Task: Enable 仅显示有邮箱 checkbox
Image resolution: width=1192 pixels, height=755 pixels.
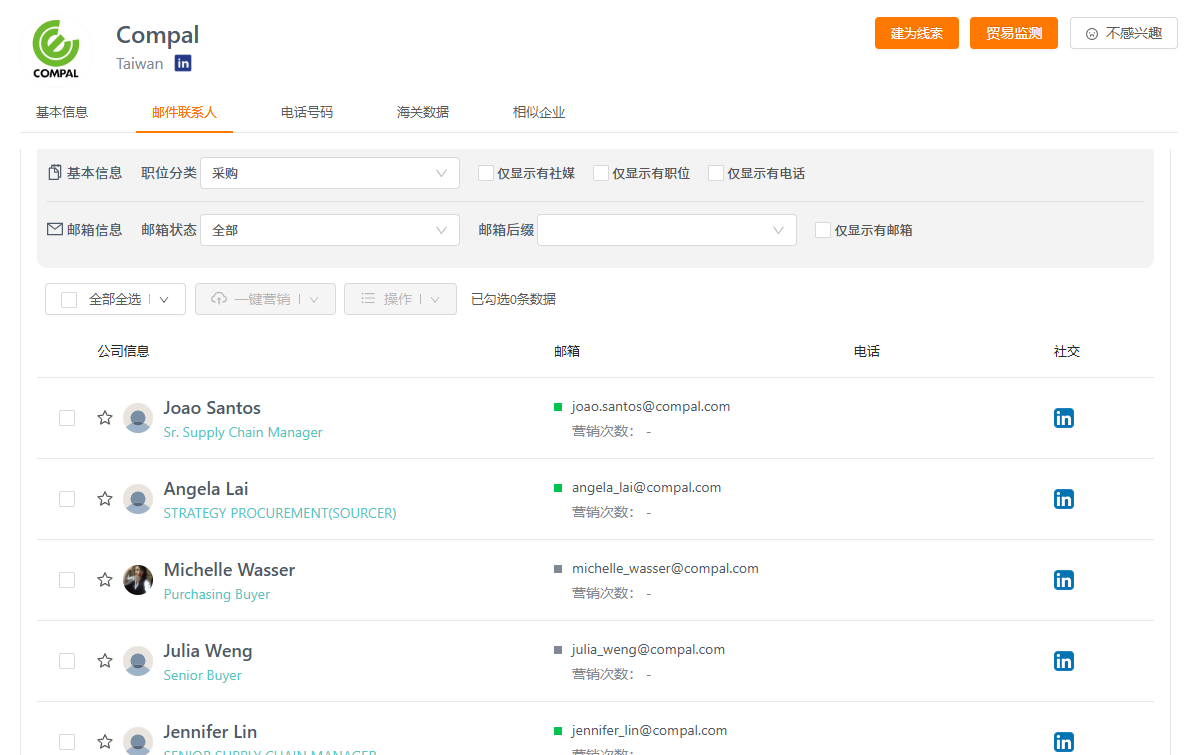Action: click(x=823, y=230)
